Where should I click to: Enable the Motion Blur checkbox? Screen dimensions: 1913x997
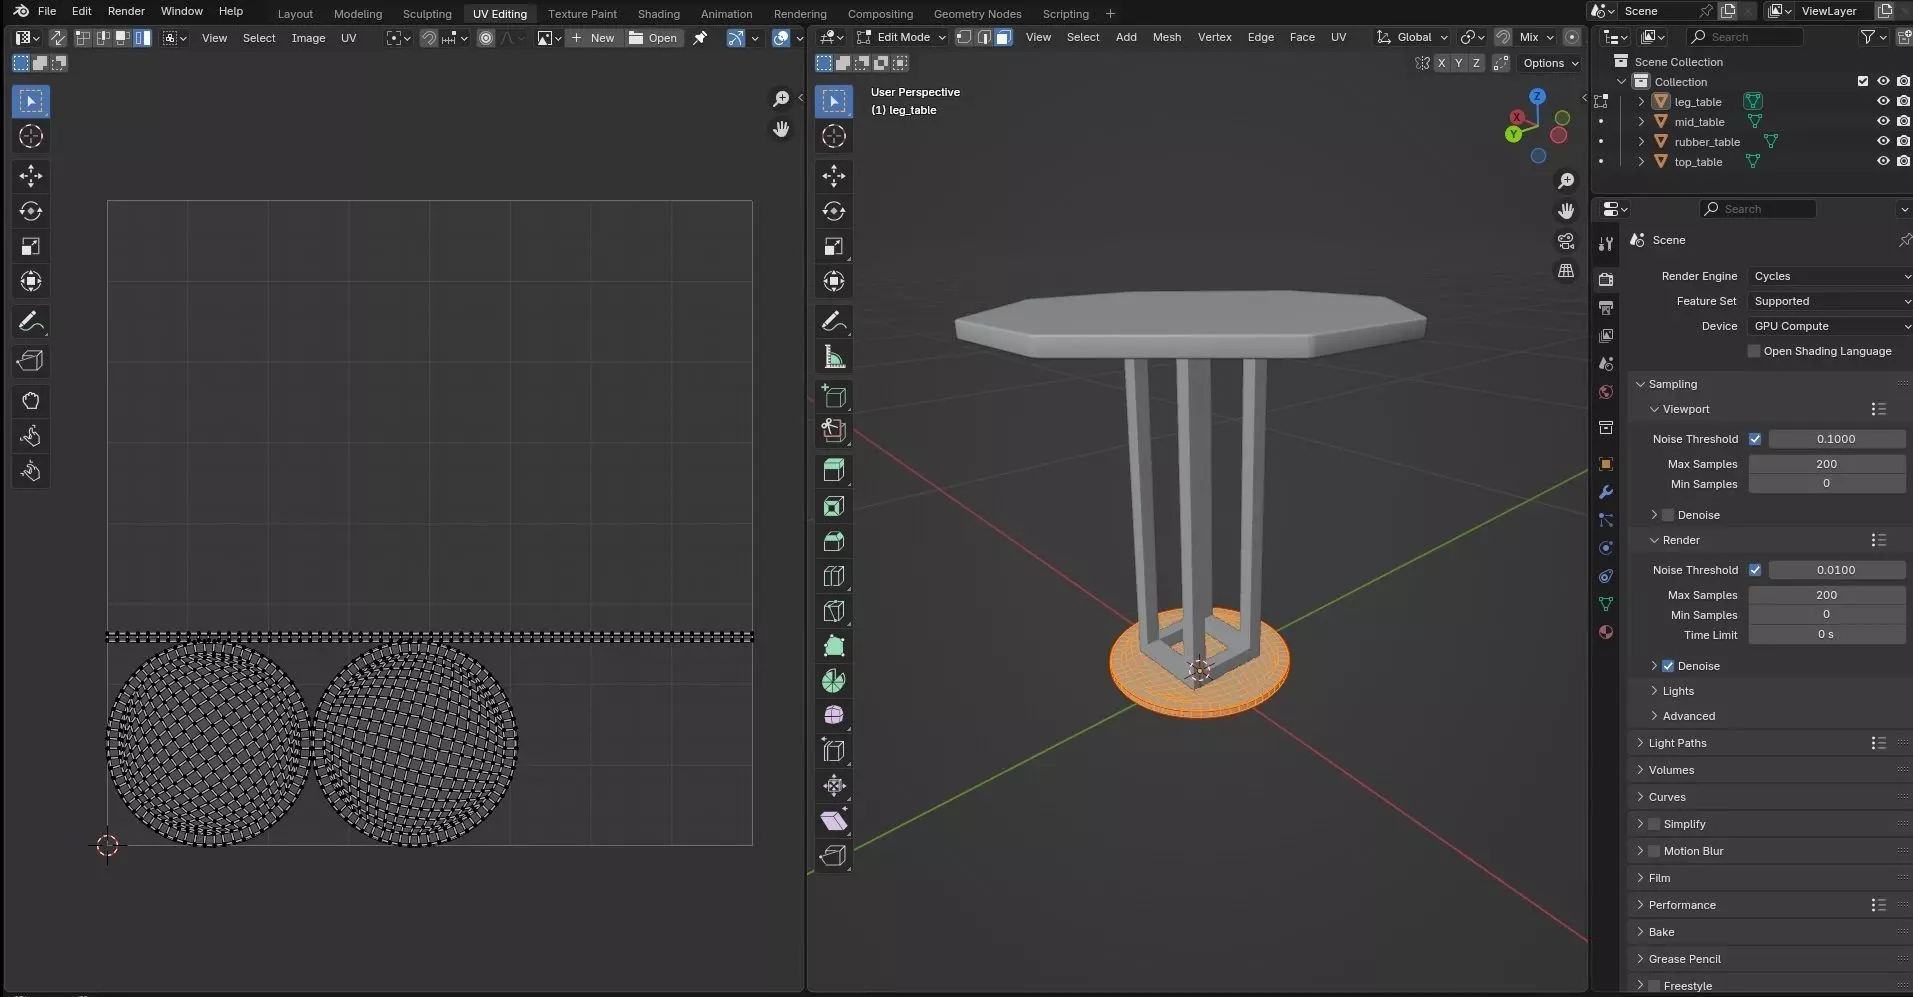(1654, 851)
